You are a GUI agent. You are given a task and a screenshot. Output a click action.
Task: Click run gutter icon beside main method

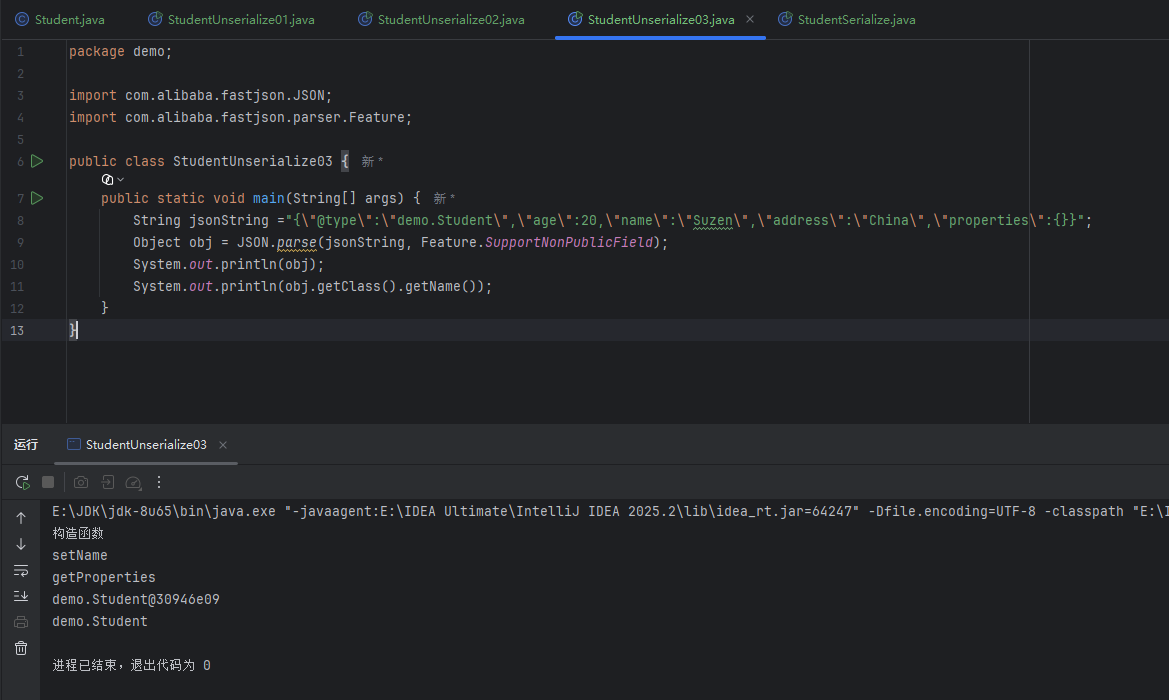[x=37, y=198]
